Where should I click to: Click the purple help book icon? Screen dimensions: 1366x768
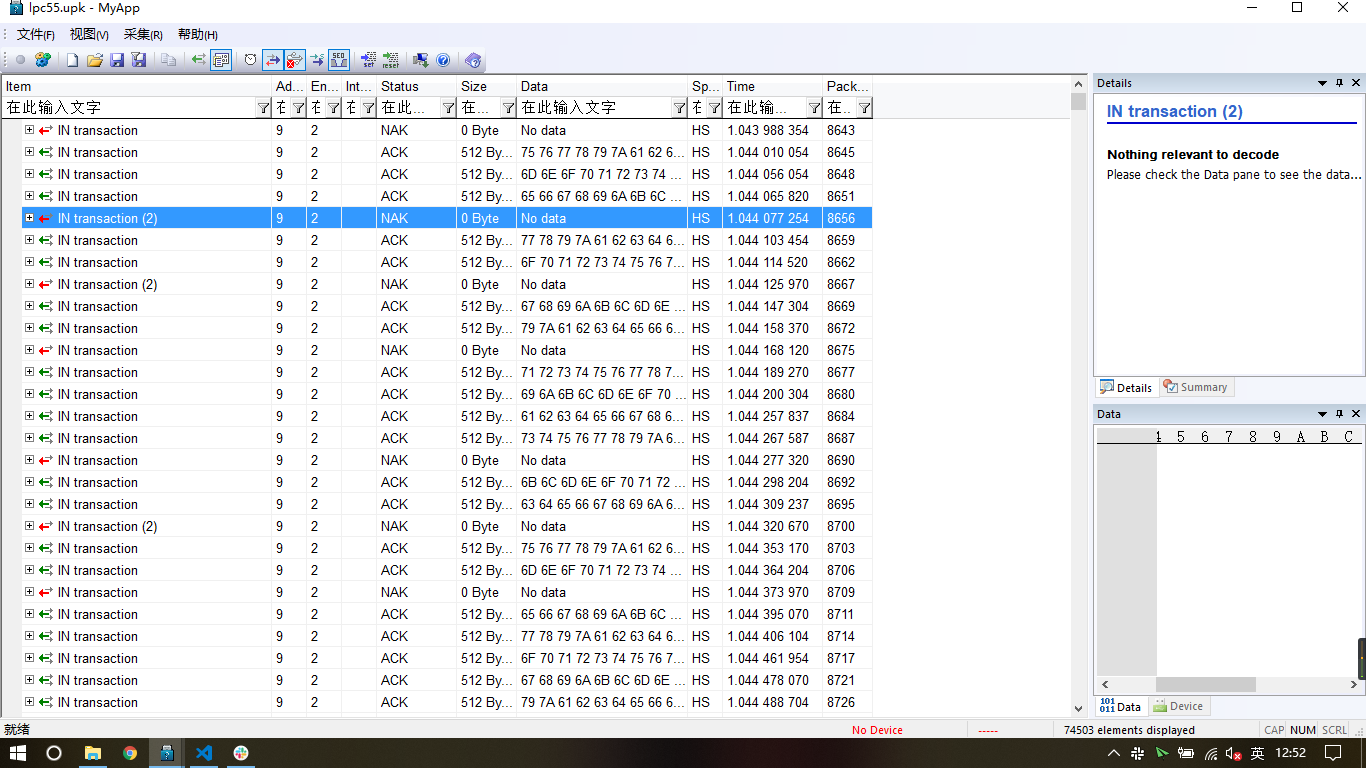[473, 60]
